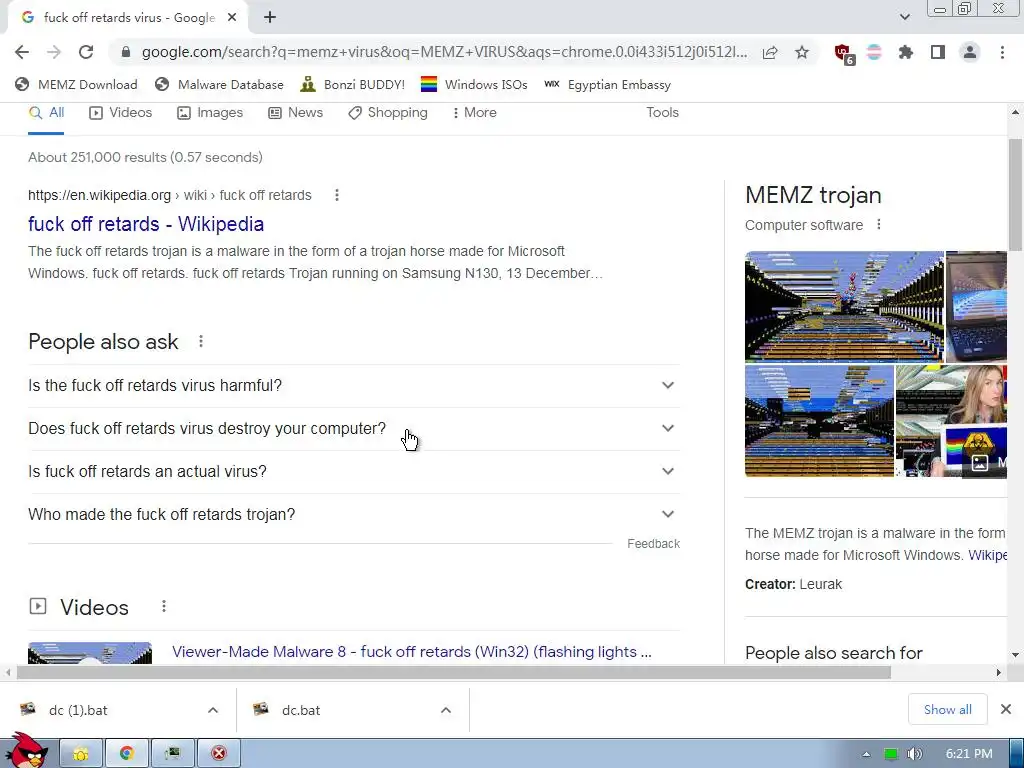Click the striped flag extension icon
This screenshot has width=1024, height=768.
pos(874,52)
